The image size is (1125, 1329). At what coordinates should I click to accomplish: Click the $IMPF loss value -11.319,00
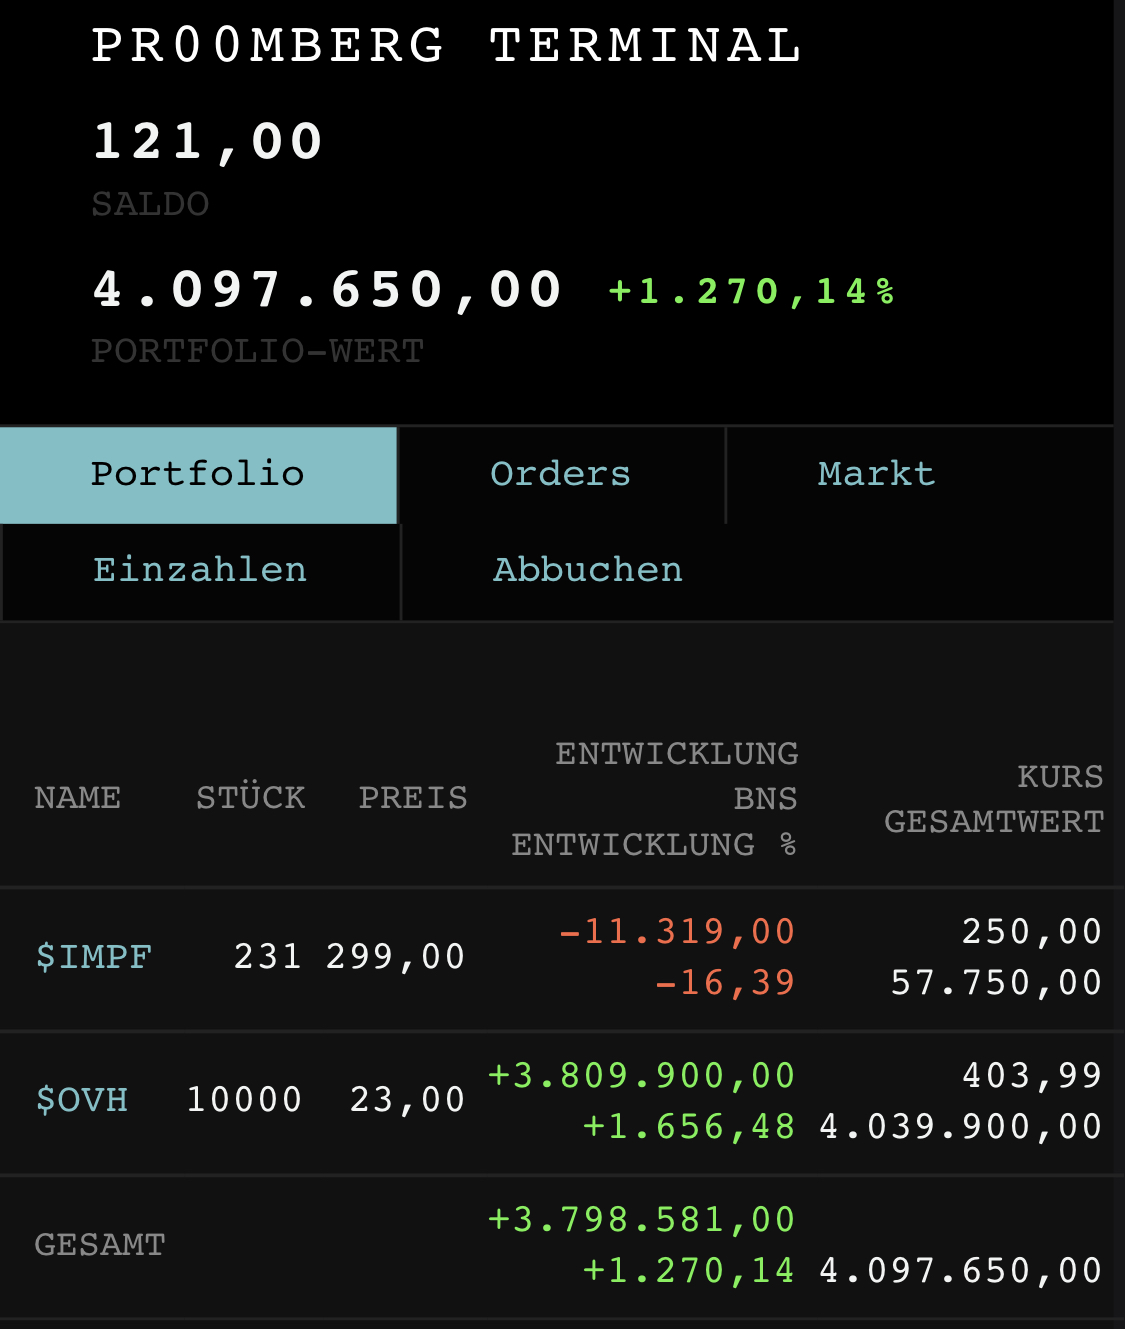coord(677,932)
